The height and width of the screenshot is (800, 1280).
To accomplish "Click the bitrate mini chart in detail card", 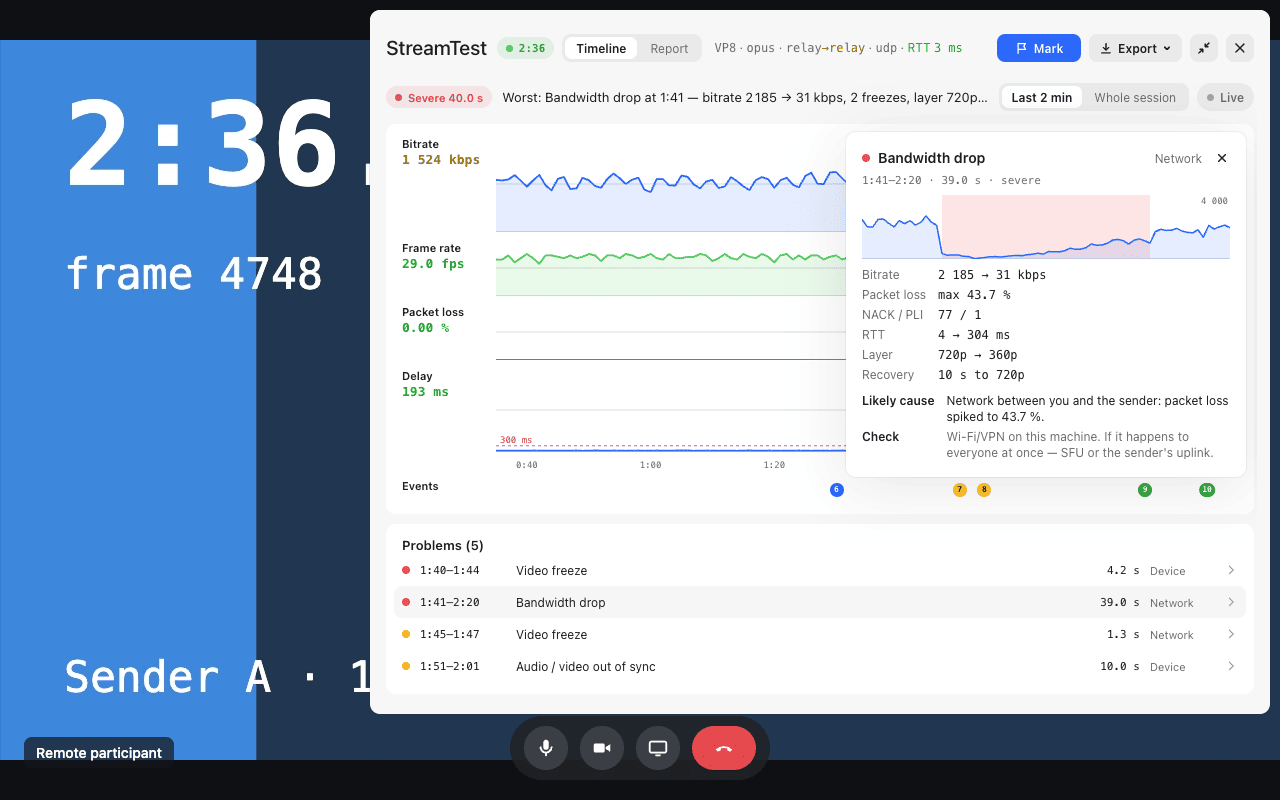I will tap(1046, 227).
